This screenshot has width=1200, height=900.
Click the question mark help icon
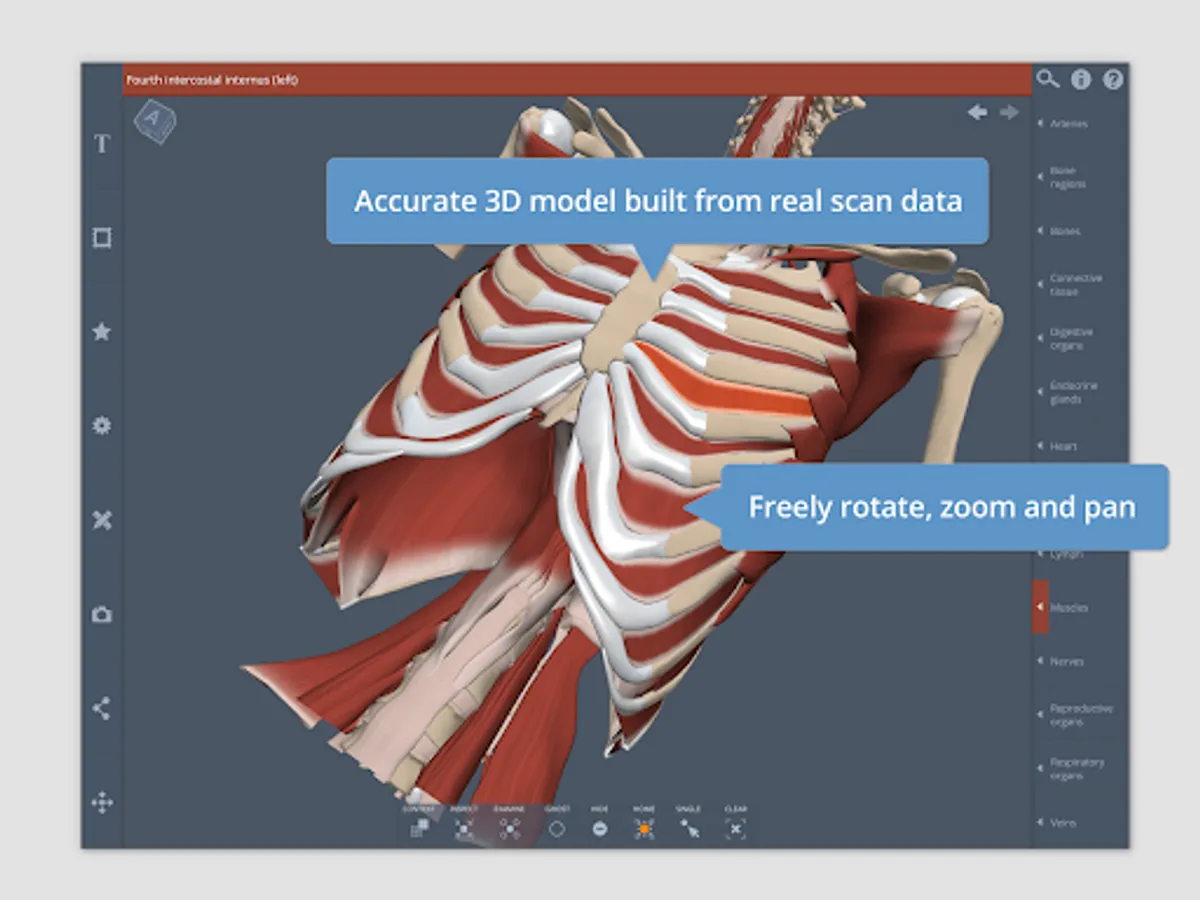coord(1113,79)
